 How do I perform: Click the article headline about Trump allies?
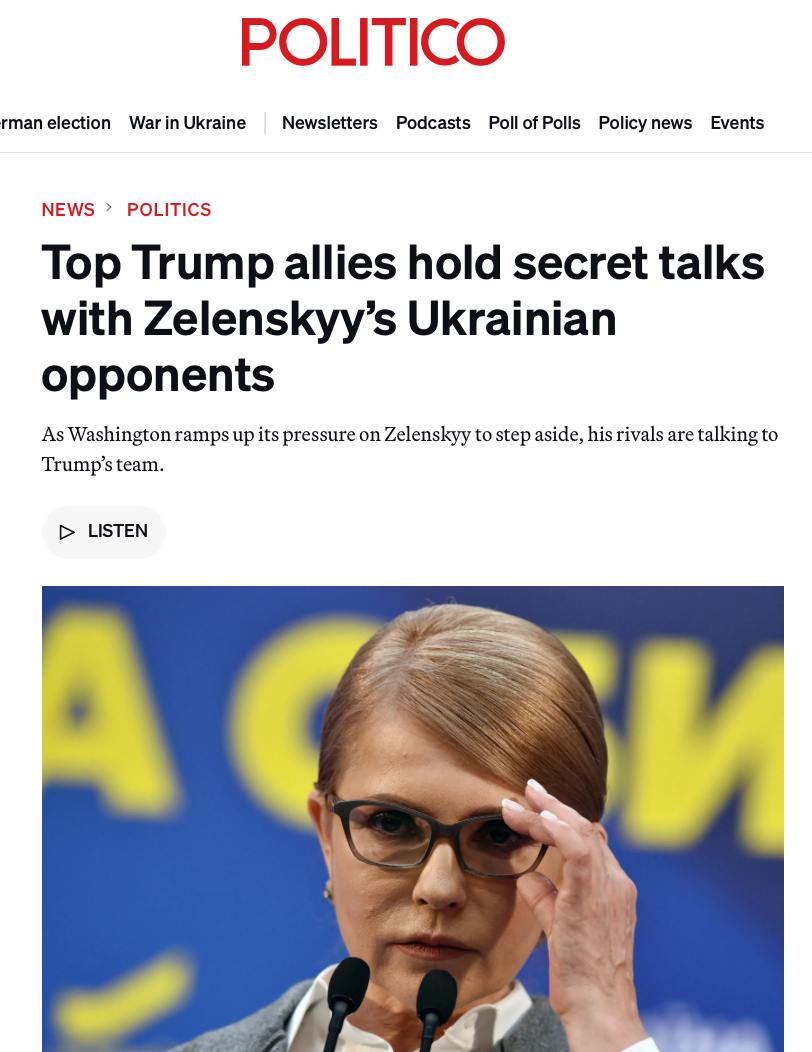403,319
